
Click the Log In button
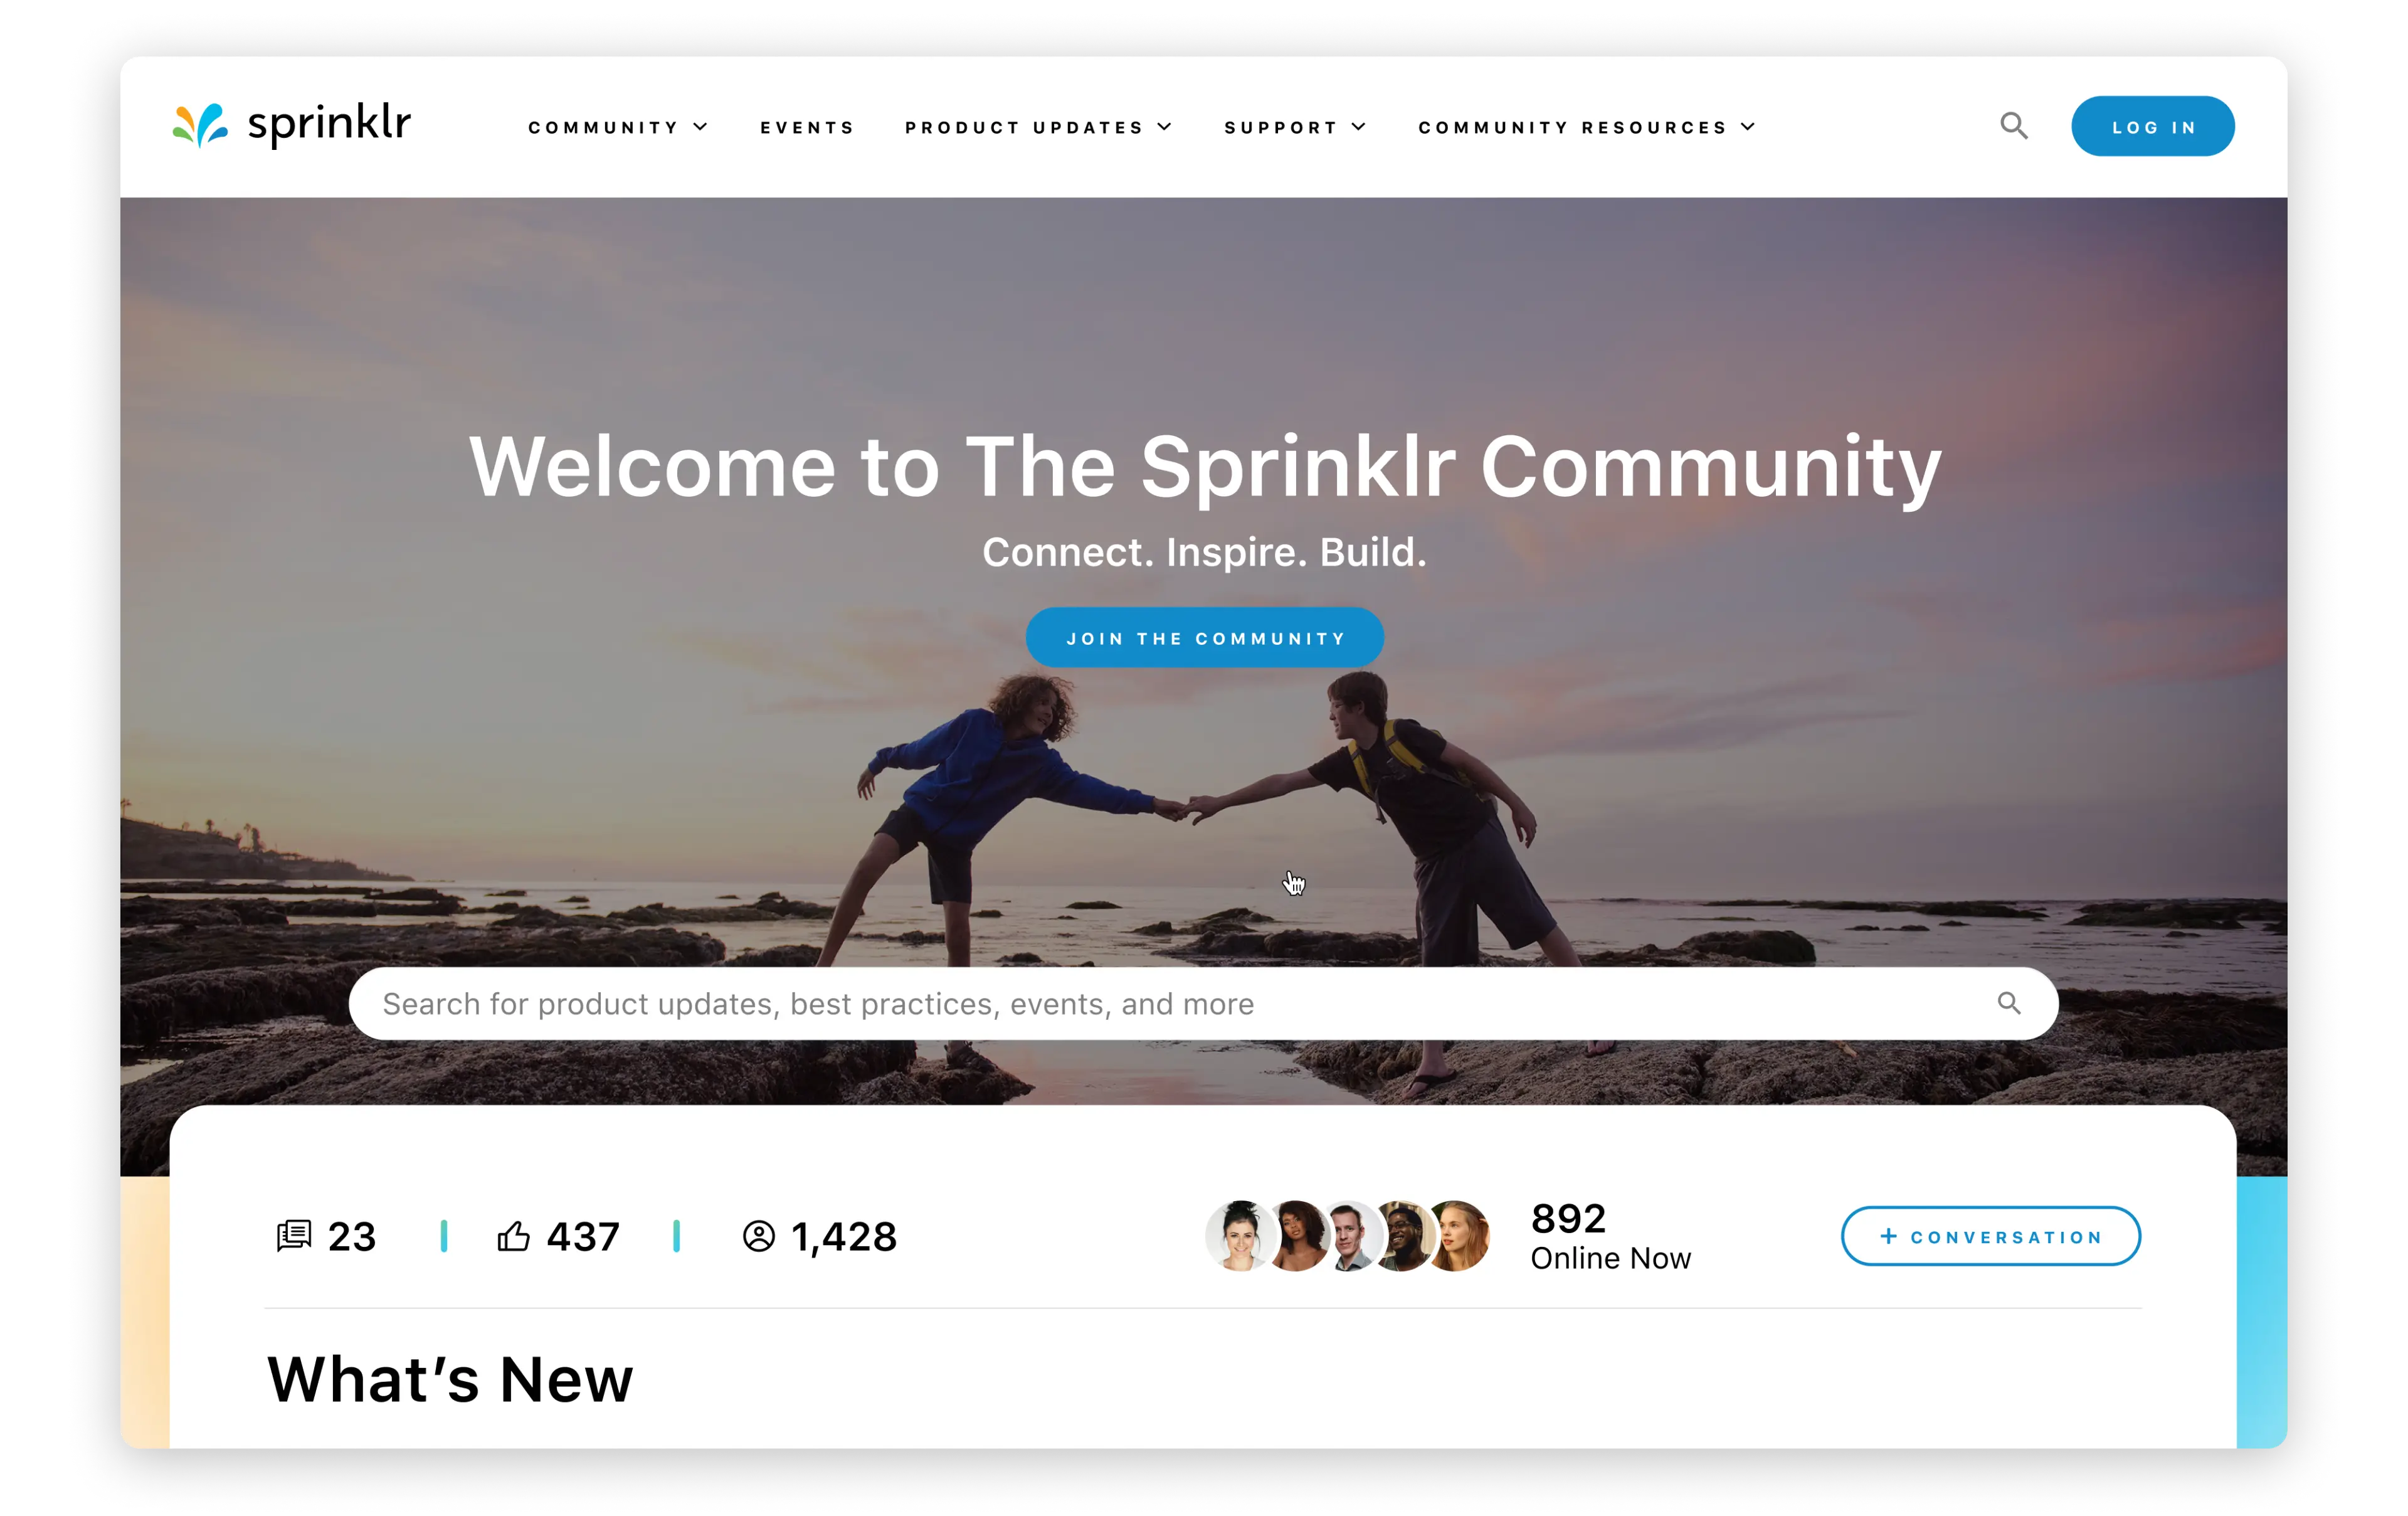(x=2152, y=125)
